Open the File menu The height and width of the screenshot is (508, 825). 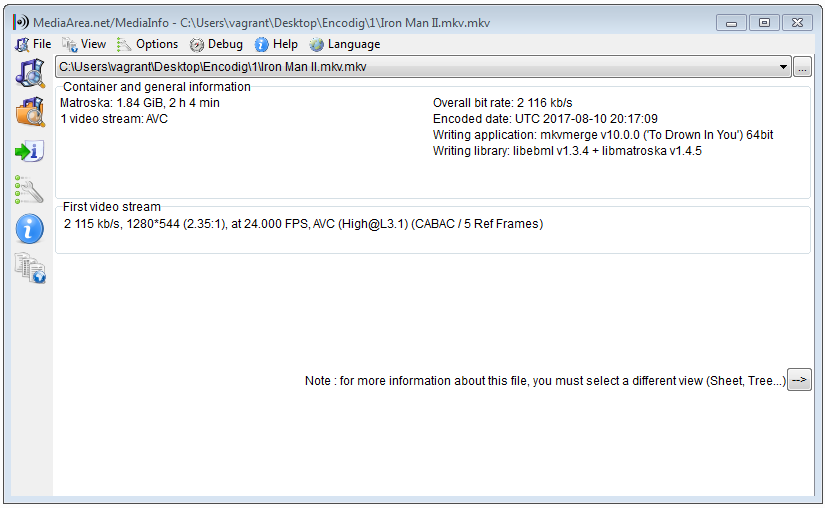(33, 44)
